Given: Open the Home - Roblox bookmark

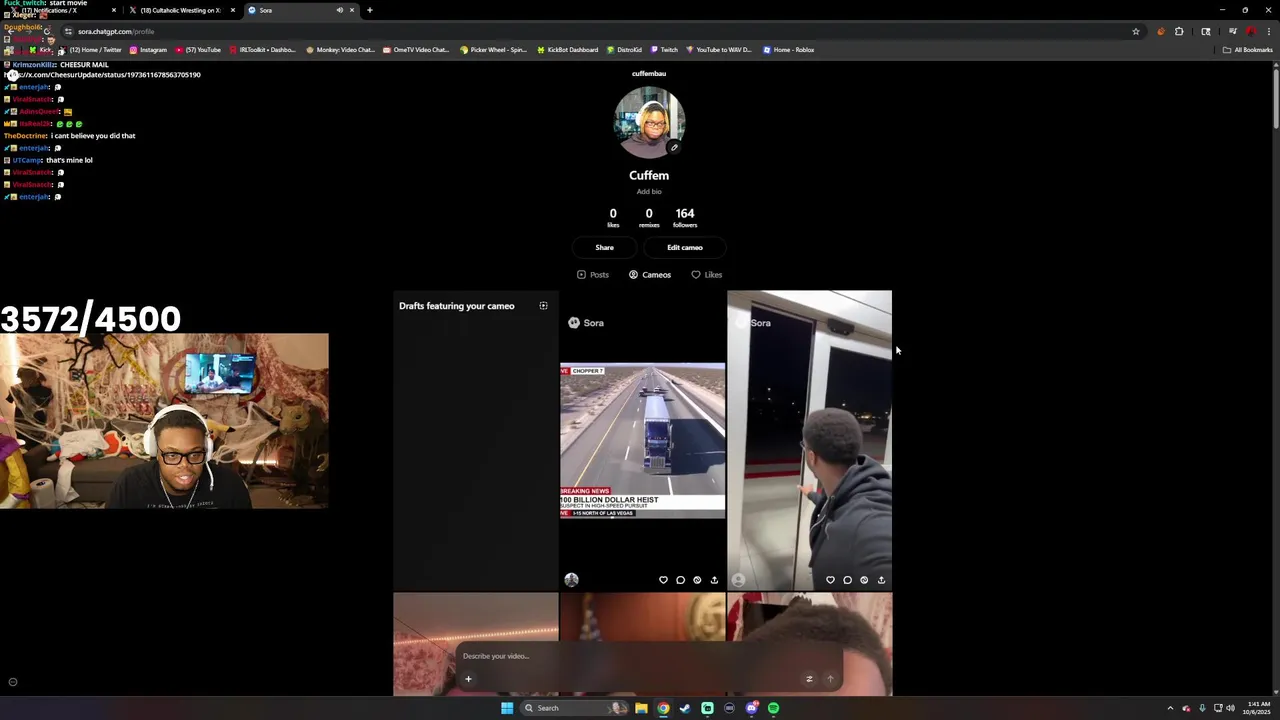Looking at the screenshot, I should (789, 50).
